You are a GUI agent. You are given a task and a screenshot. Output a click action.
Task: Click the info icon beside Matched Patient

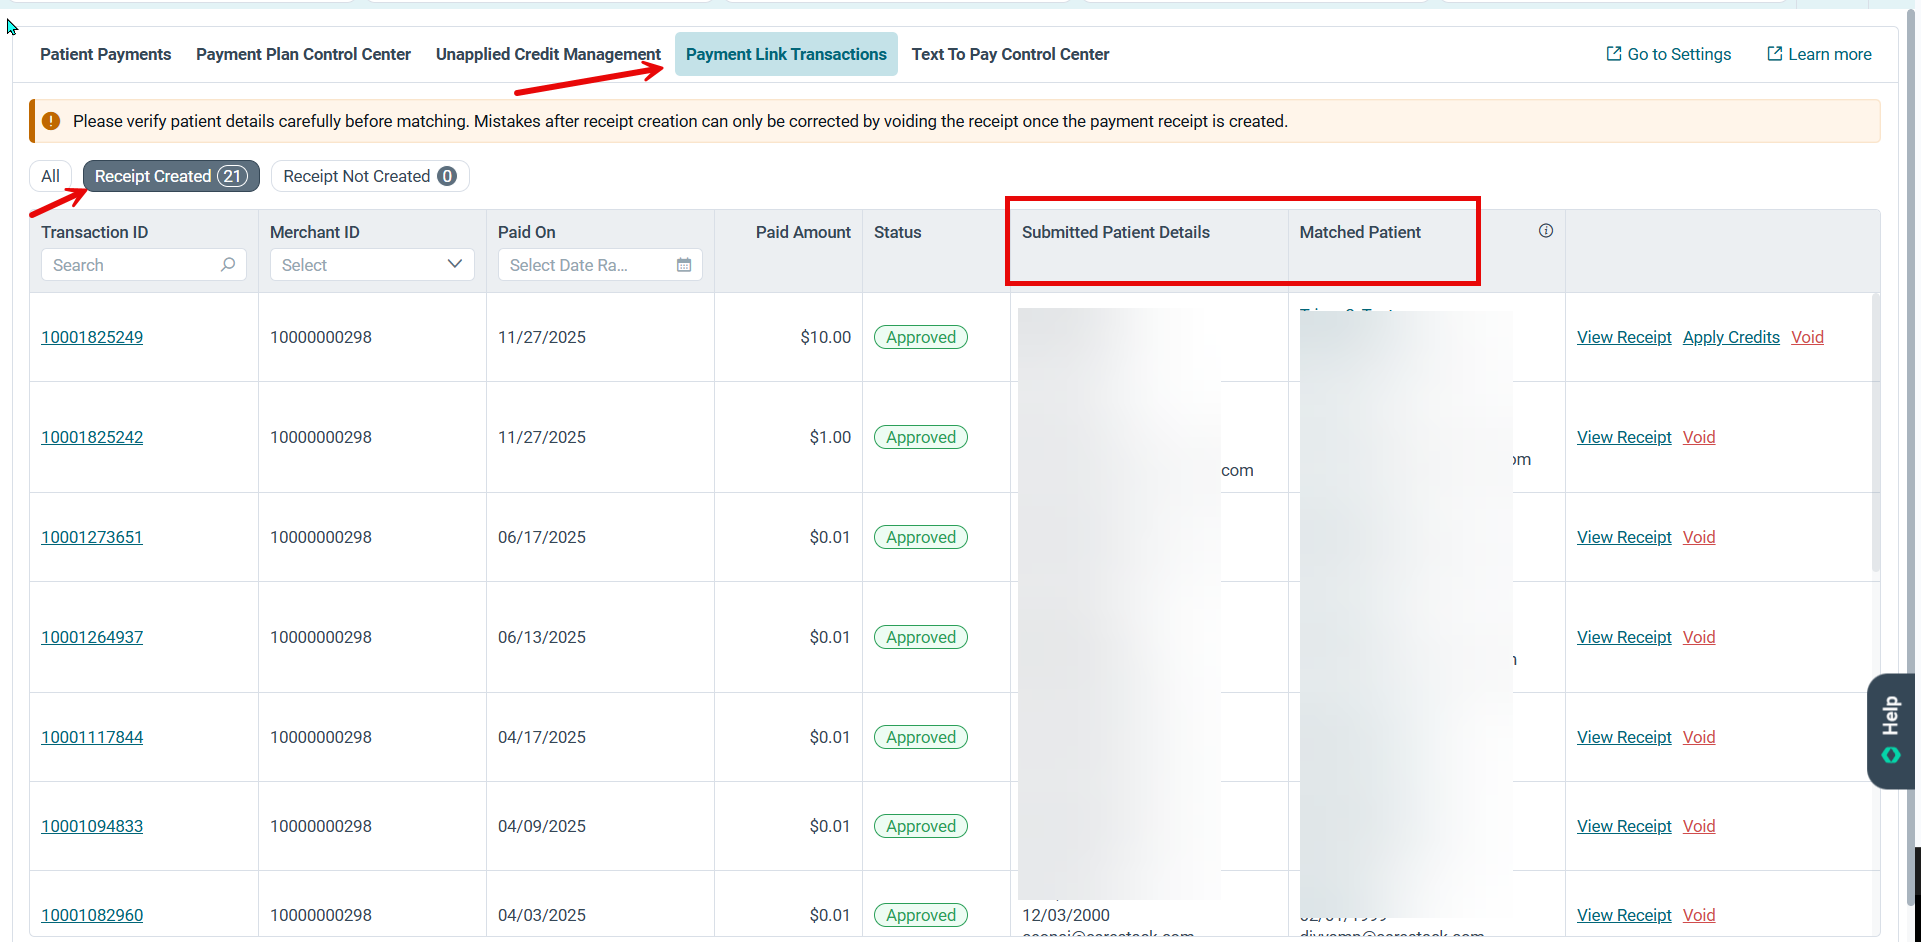point(1546,231)
